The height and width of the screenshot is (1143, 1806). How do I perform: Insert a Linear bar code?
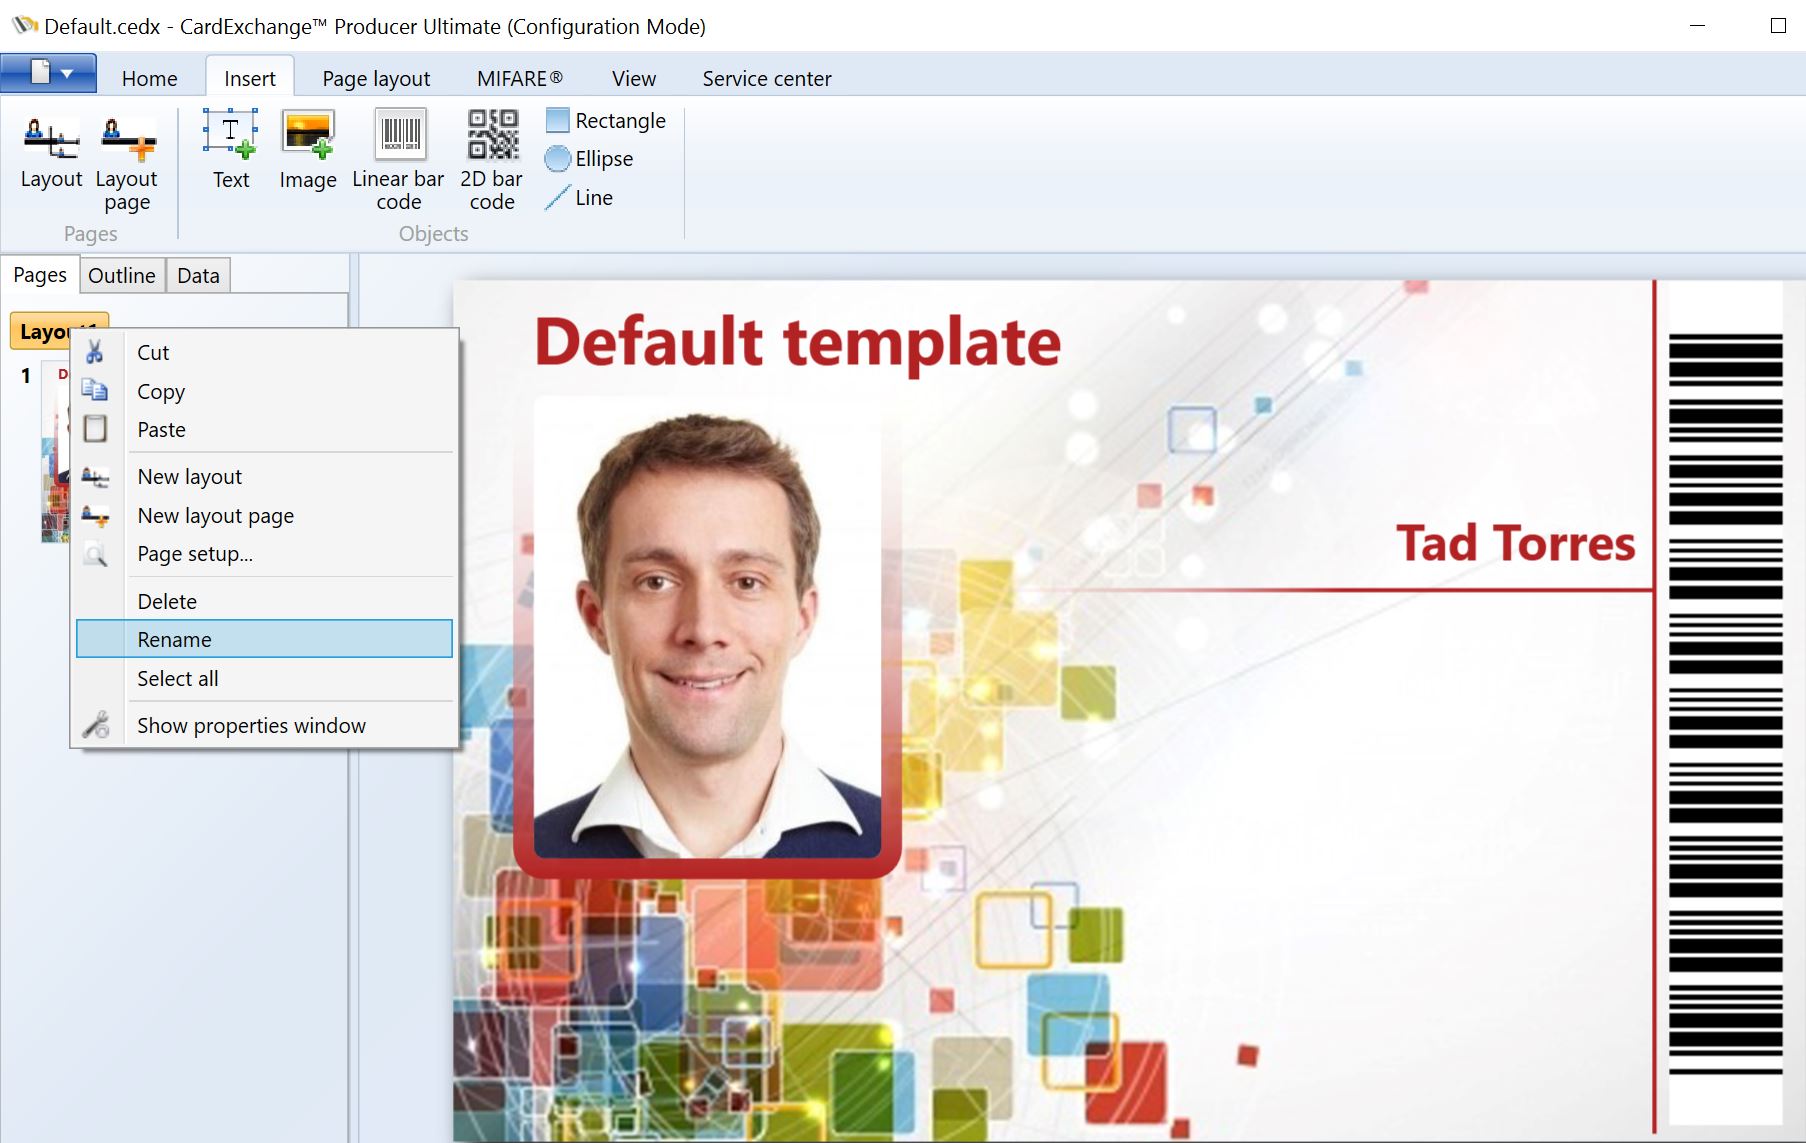click(398, 161)
